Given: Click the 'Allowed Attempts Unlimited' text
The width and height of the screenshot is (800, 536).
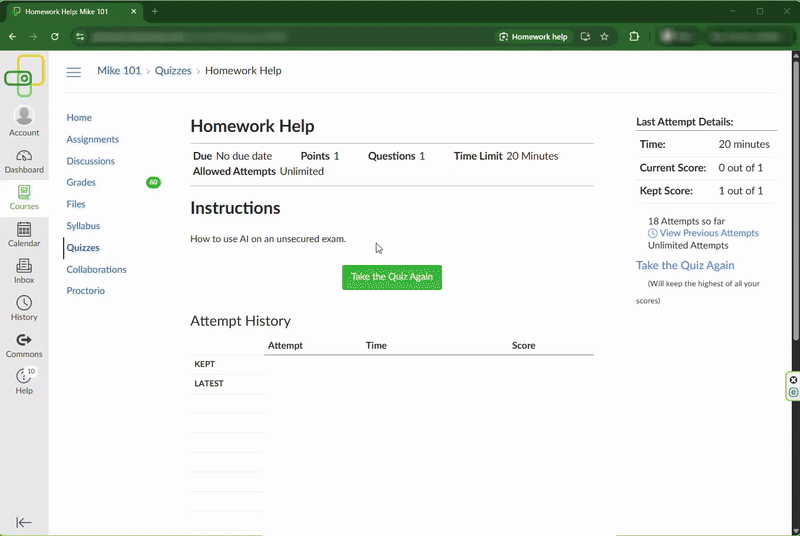Looking at the screenshot, I should [x=258, y=171].
